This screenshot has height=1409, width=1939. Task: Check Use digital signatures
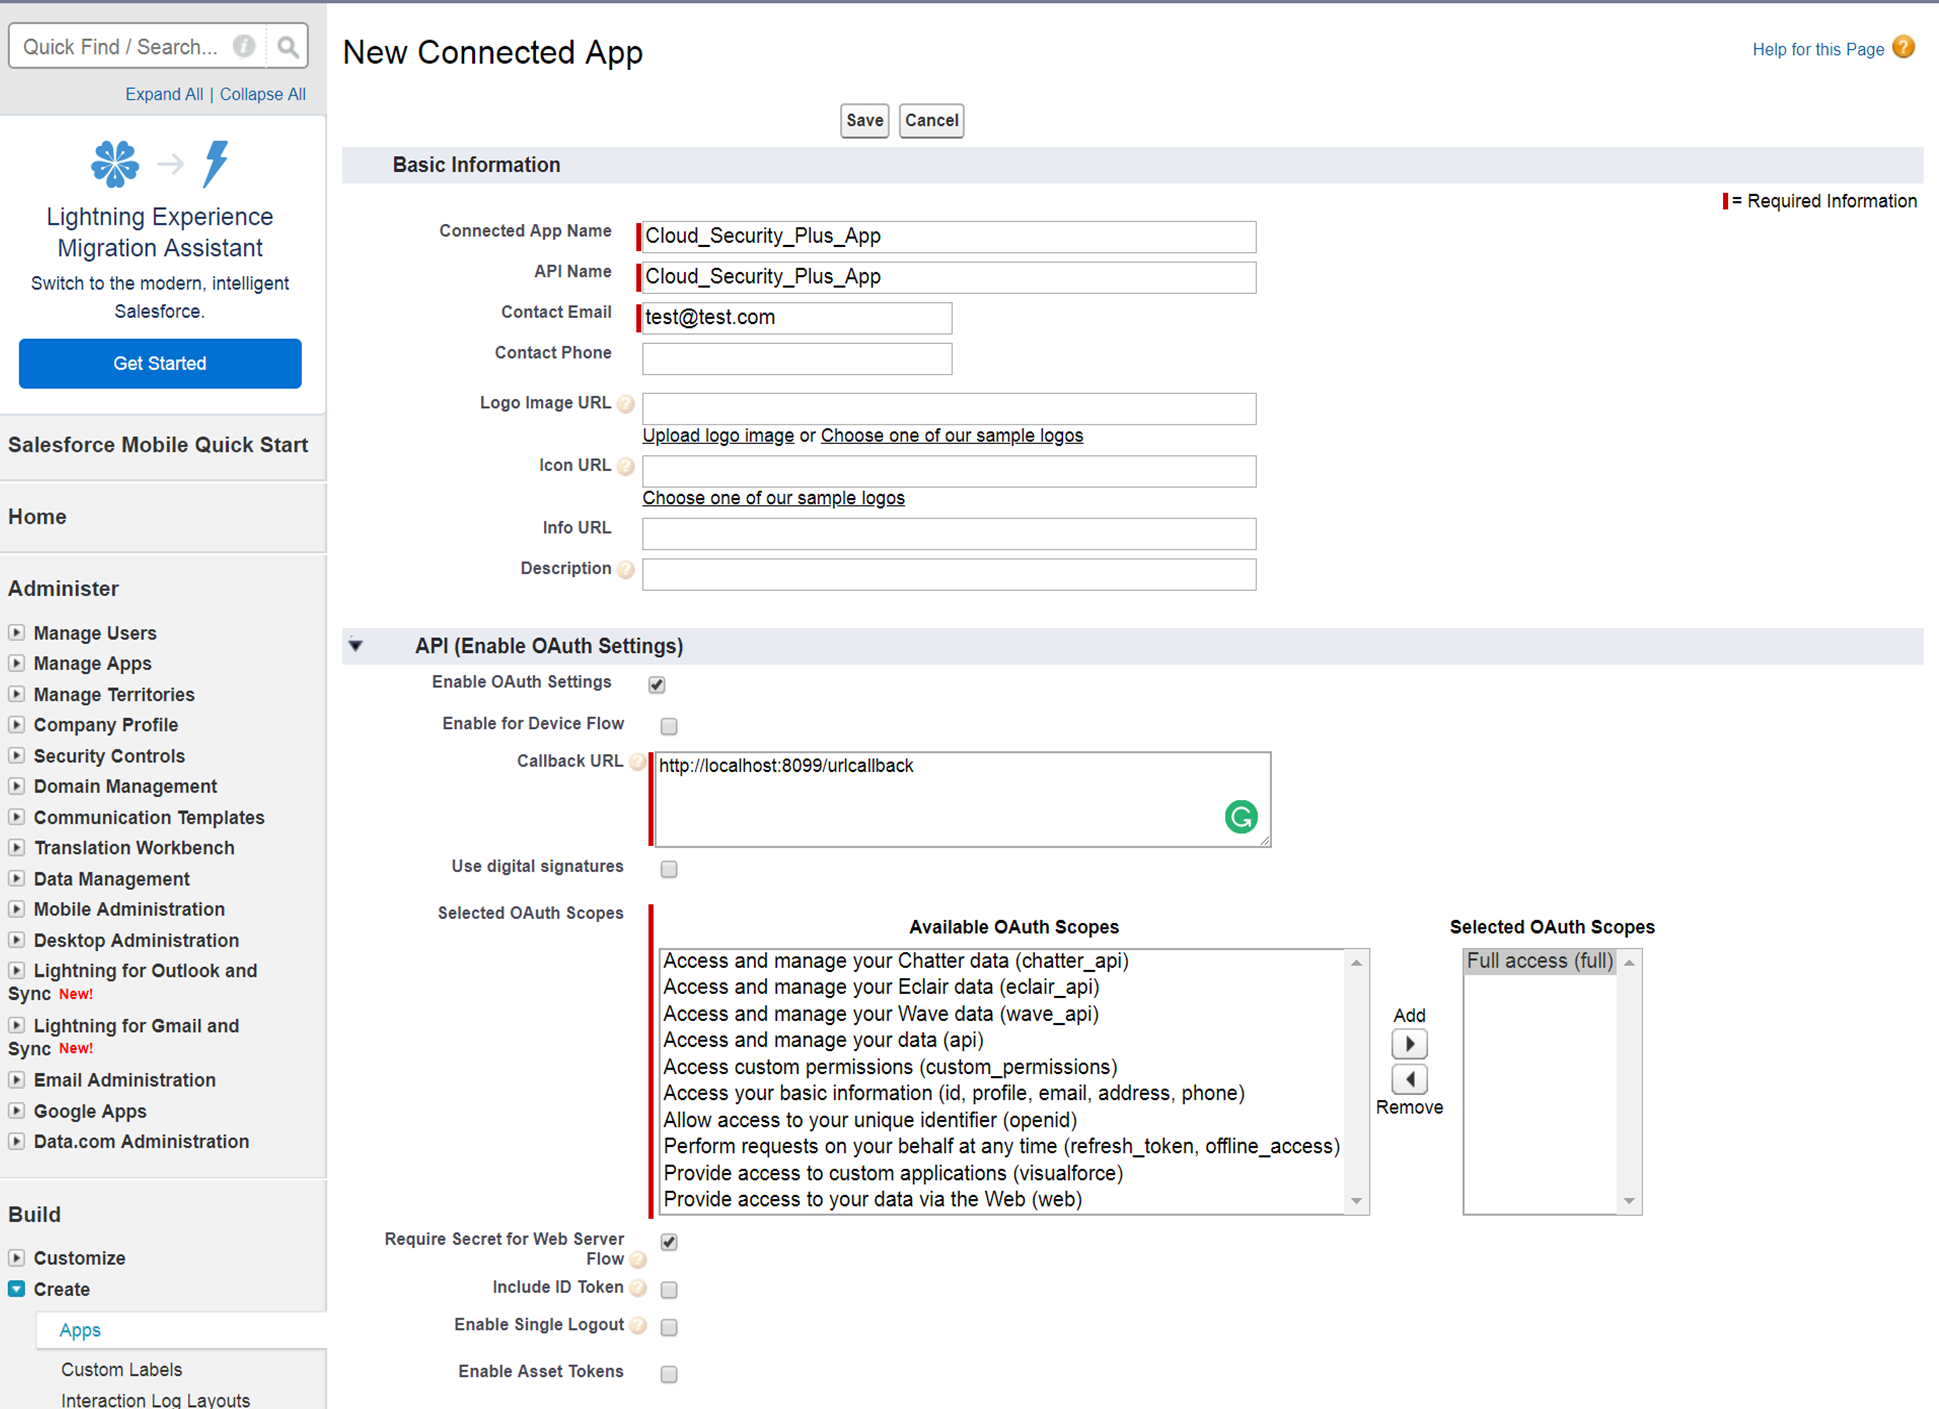(668, 869)
